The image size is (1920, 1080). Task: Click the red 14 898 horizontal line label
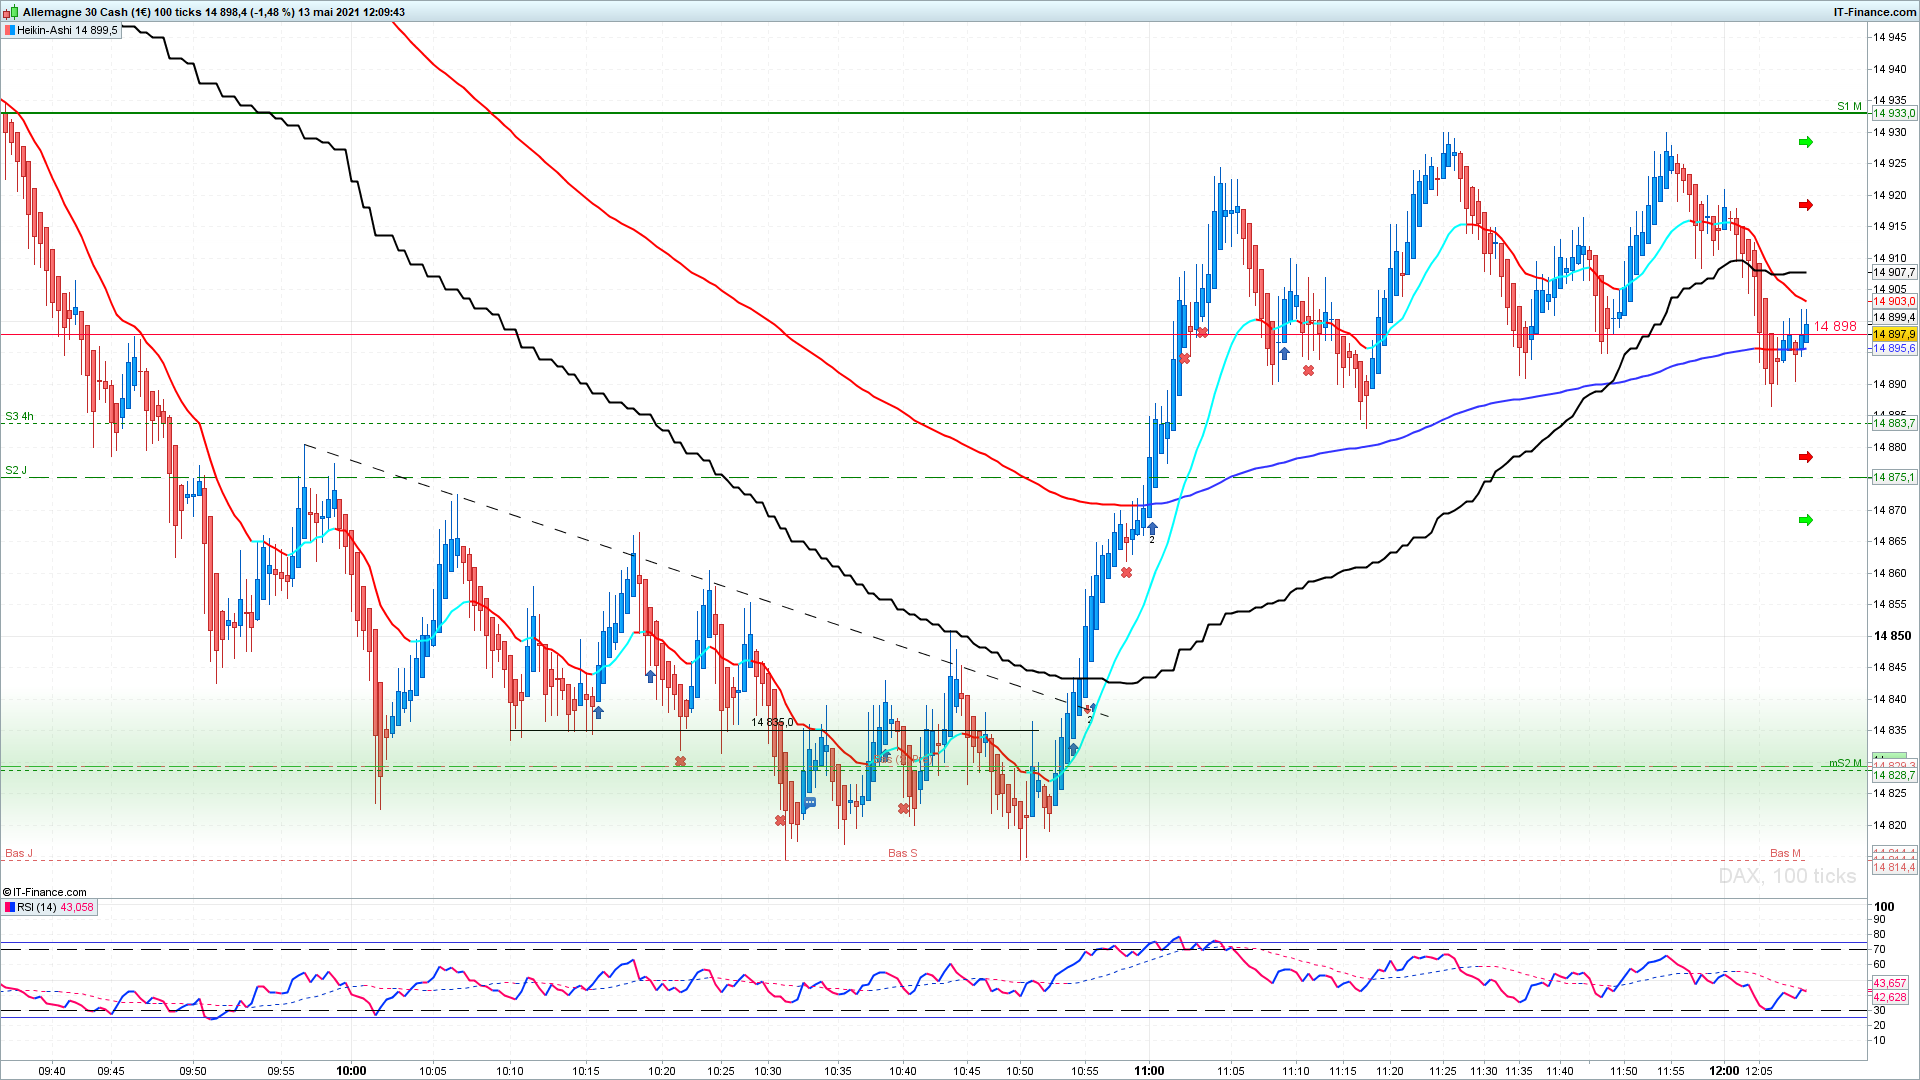(x=1835, y=326)
